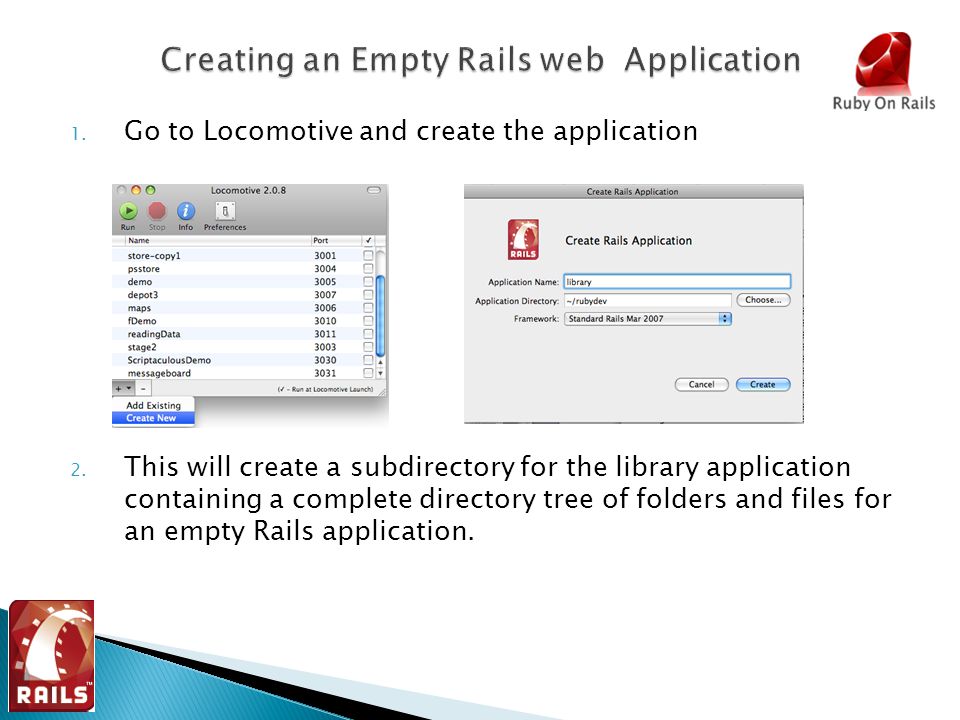Open Locomotive Preferences icon

pyautogui.click(x=225, y=211)
